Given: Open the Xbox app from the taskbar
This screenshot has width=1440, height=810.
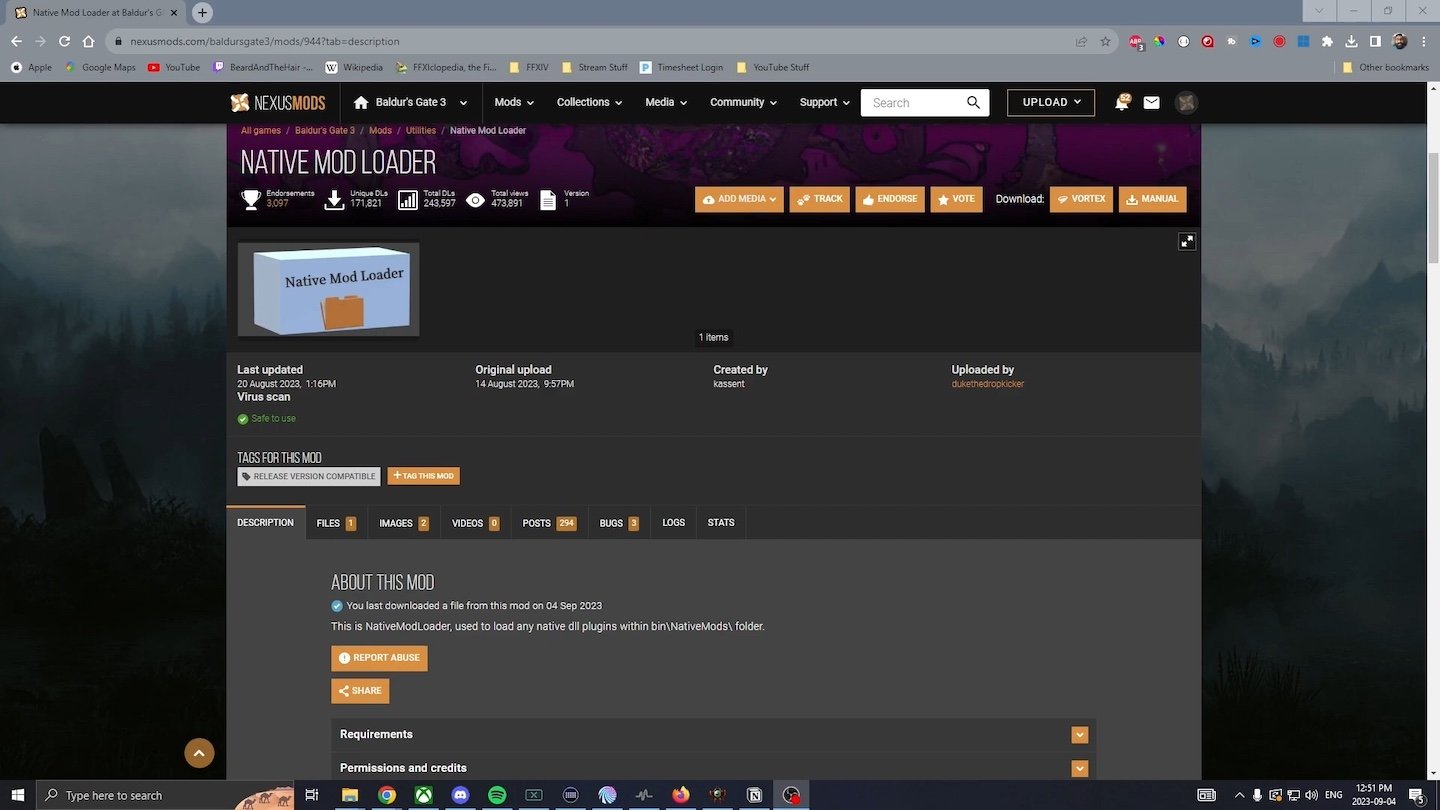Looking at the screenshot, I should coord(424,795).
